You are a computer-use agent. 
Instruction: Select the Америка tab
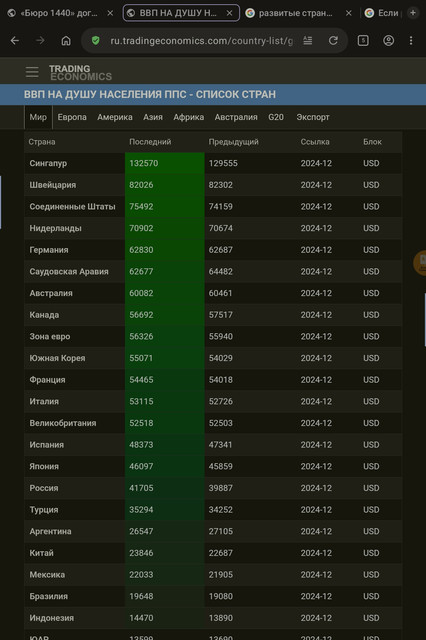[115, 117]
